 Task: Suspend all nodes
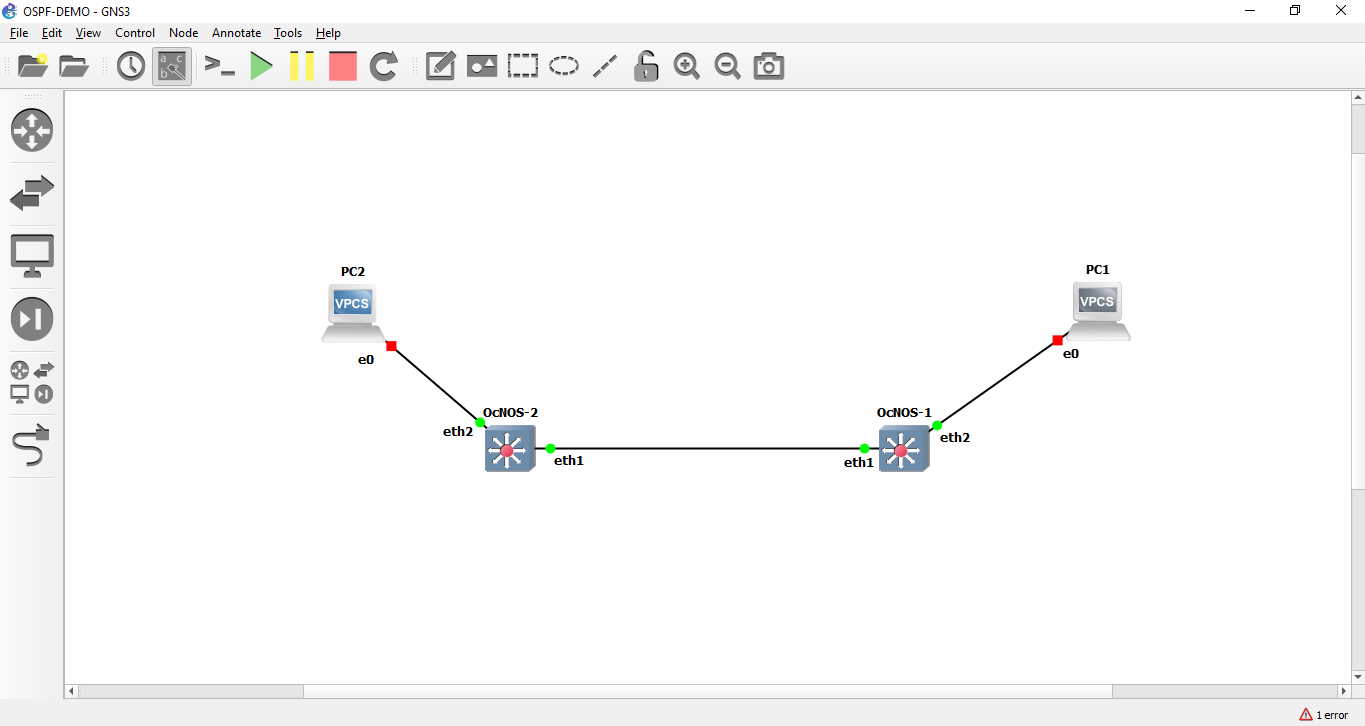click(302, 66)
